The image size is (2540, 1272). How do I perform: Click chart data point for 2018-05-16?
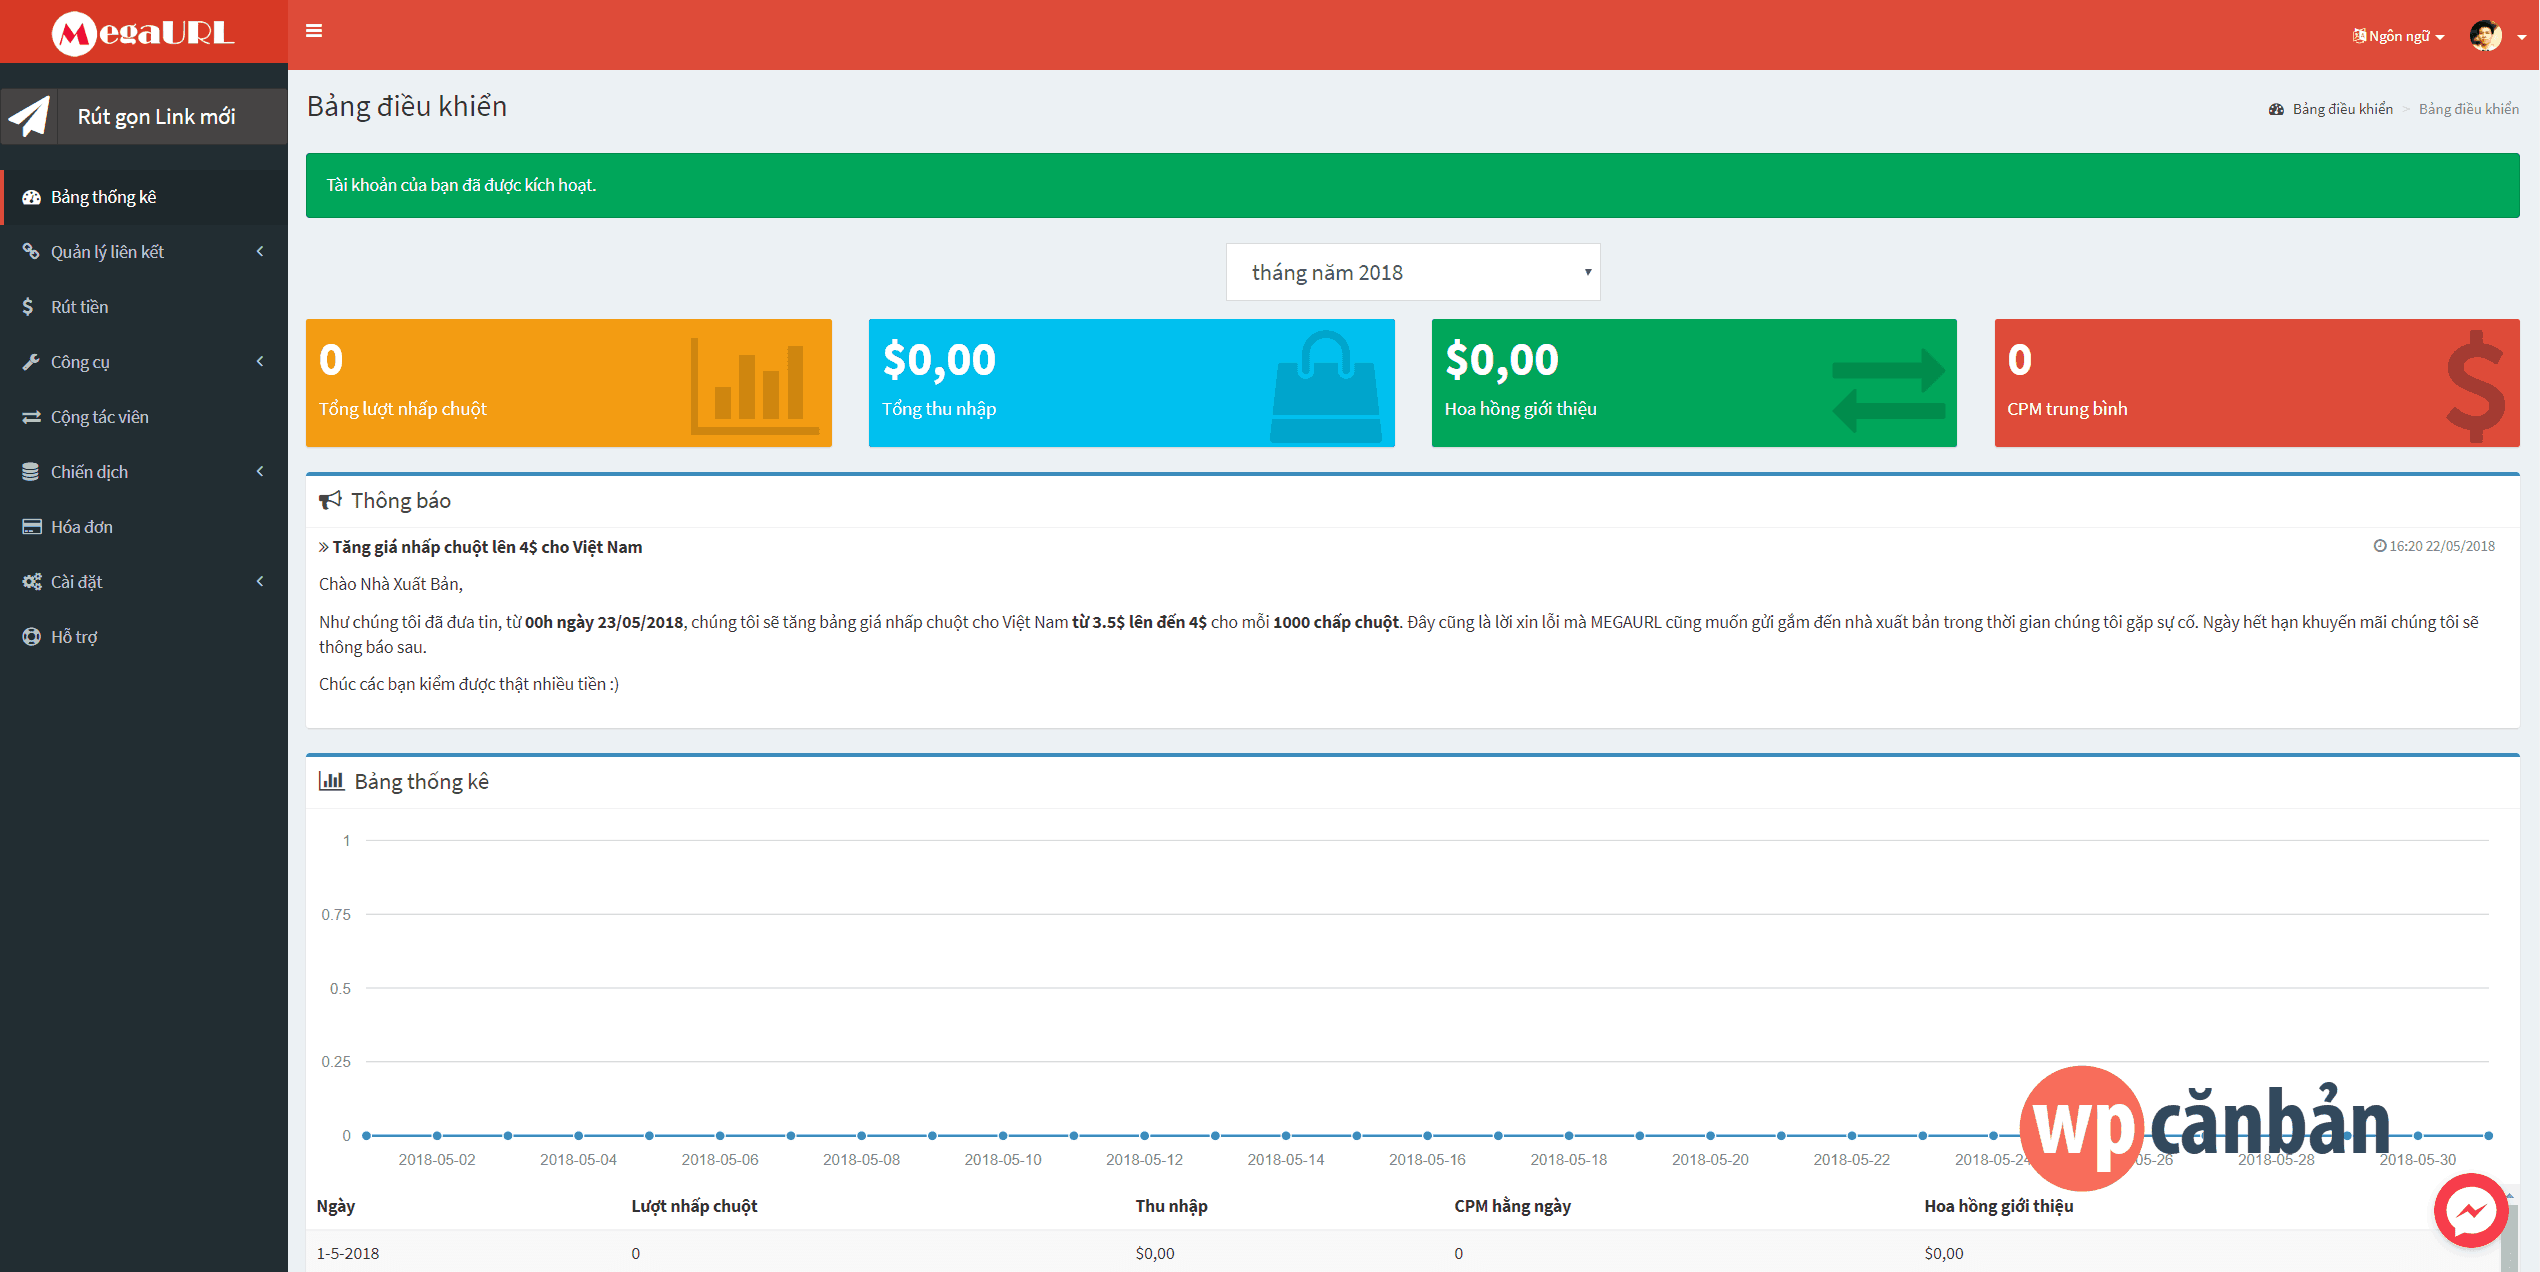point(1428,1136)
